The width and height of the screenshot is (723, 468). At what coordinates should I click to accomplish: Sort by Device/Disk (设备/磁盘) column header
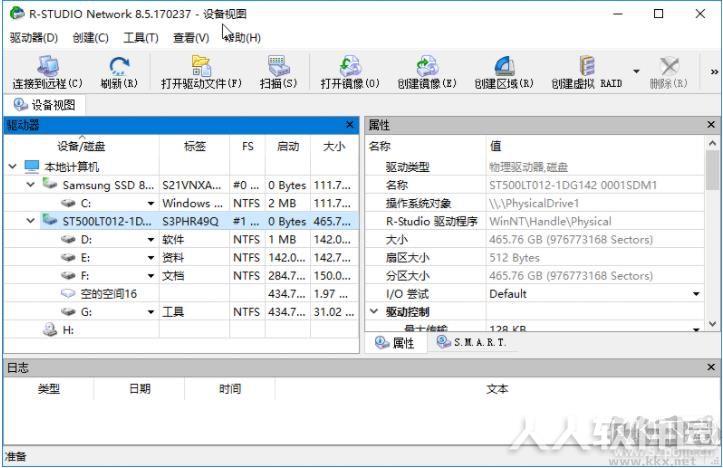click(x=81, y=146)
